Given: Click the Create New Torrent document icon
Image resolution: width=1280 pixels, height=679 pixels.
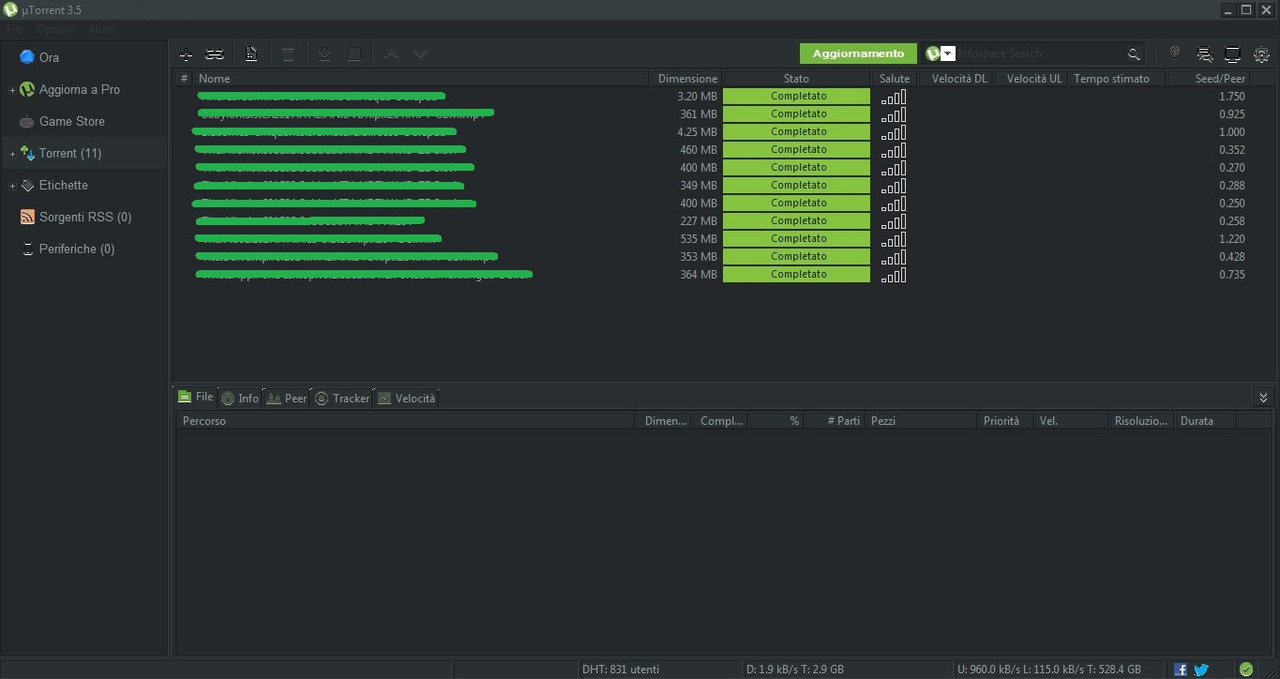Looking at the screenshot, I should click(251, 54).
